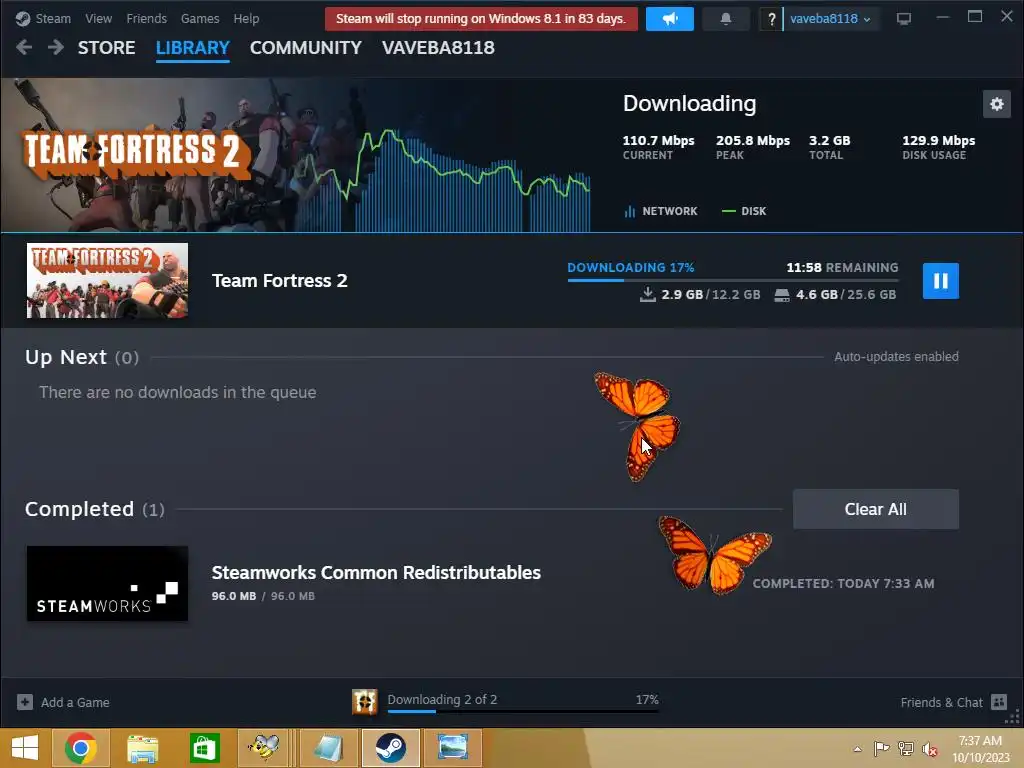Click the picture viewer taskbar icon
1024x768 pixels.
[x=453, y=748]
